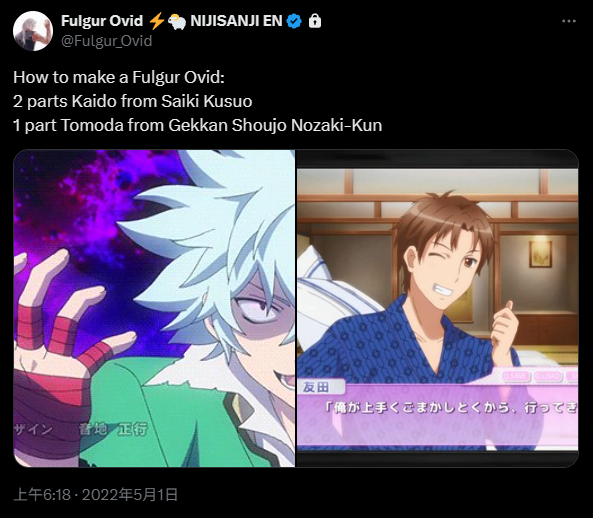Viewport: 593px width, 518px height.
Task: Open the Tomoda visual novel image
Action: [x=437, y=308]
